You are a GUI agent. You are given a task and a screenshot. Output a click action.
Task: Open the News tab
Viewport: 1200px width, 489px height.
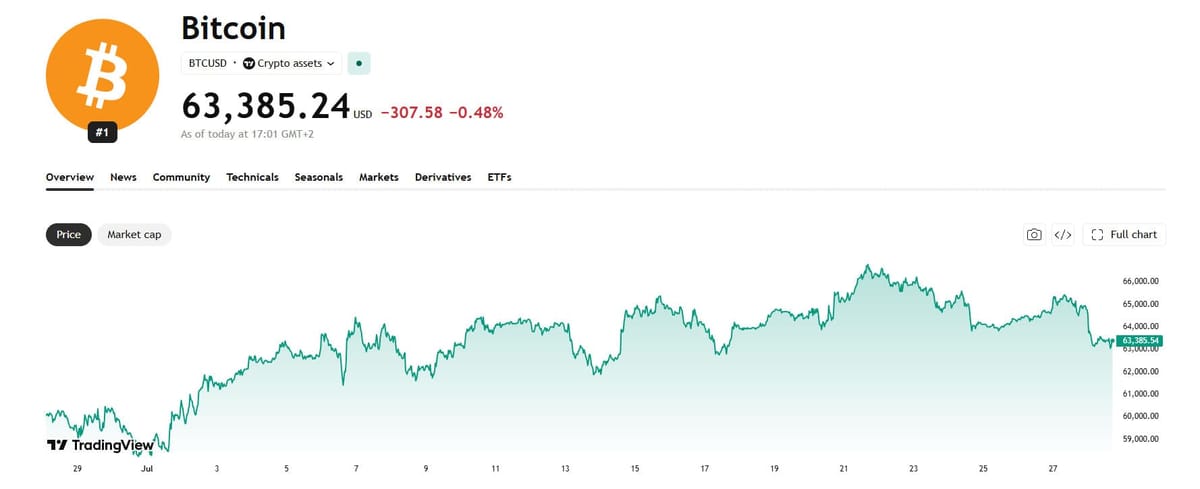[123, 177]
